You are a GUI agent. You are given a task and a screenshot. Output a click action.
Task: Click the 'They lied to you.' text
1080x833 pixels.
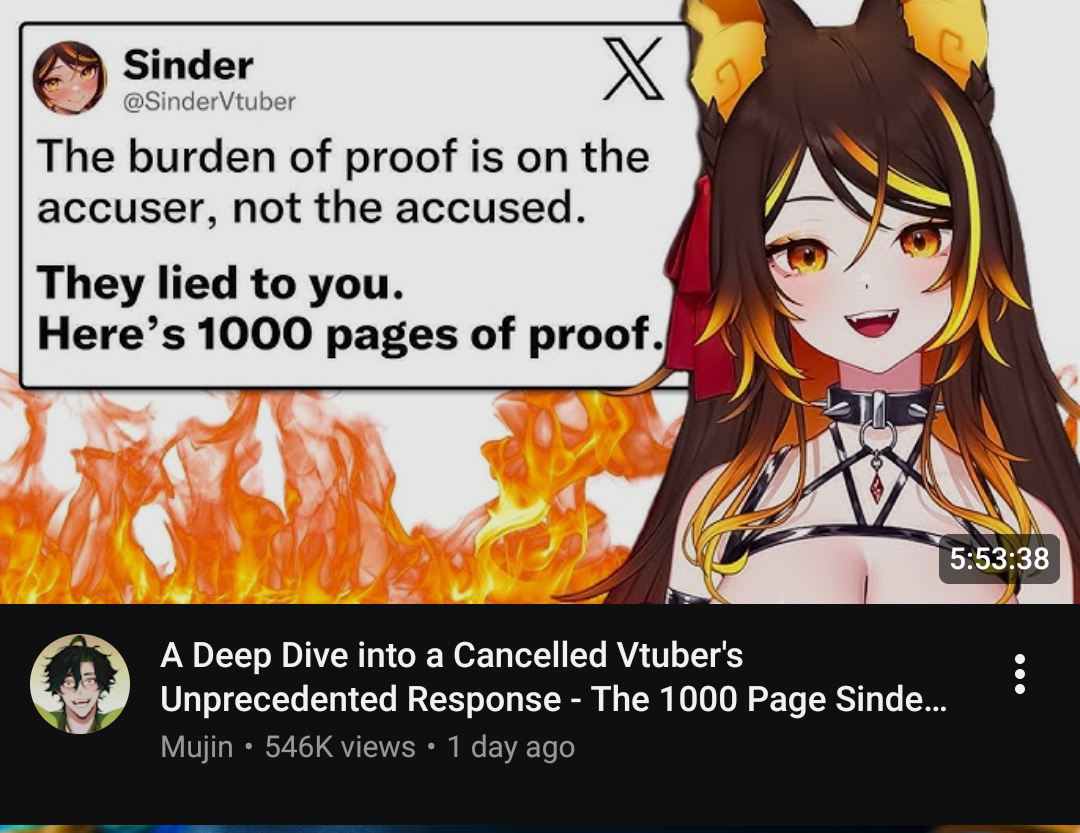[220, 284]
